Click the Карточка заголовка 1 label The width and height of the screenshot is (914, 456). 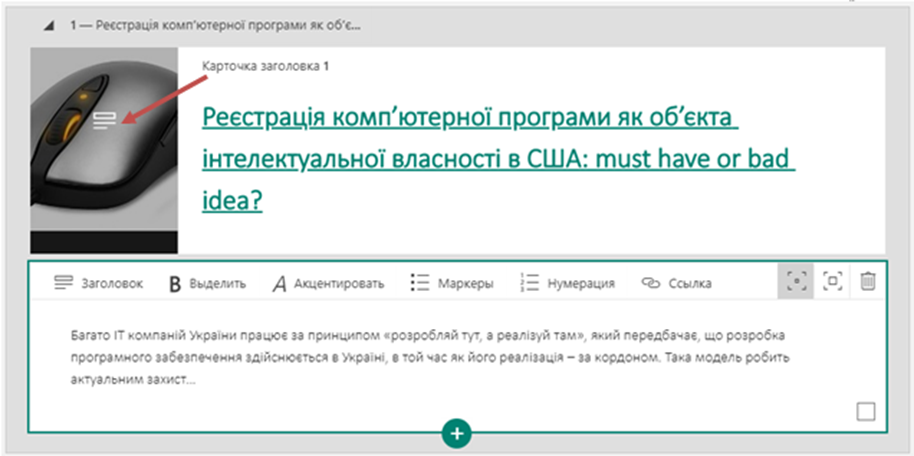(265, 66)
